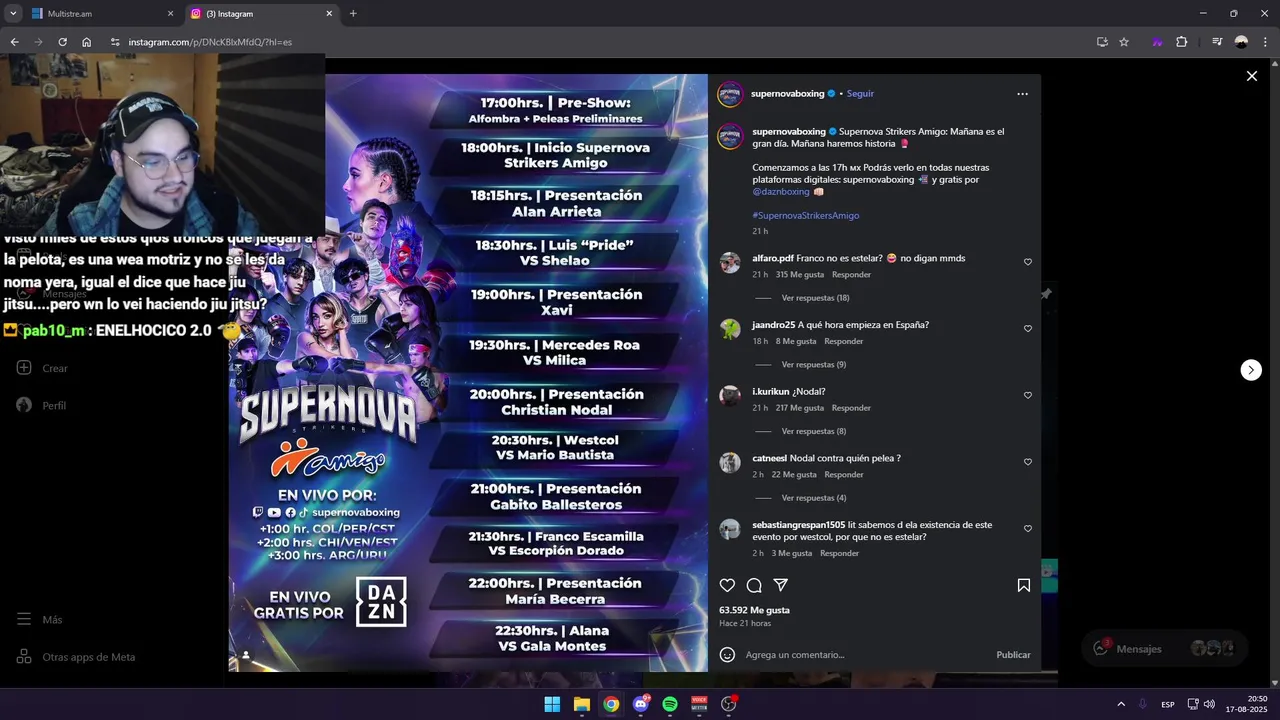The height and width of the screenshot is (720, 1280).
Task: Open supernovaboxing header avatar
Action: coord(730,94)
